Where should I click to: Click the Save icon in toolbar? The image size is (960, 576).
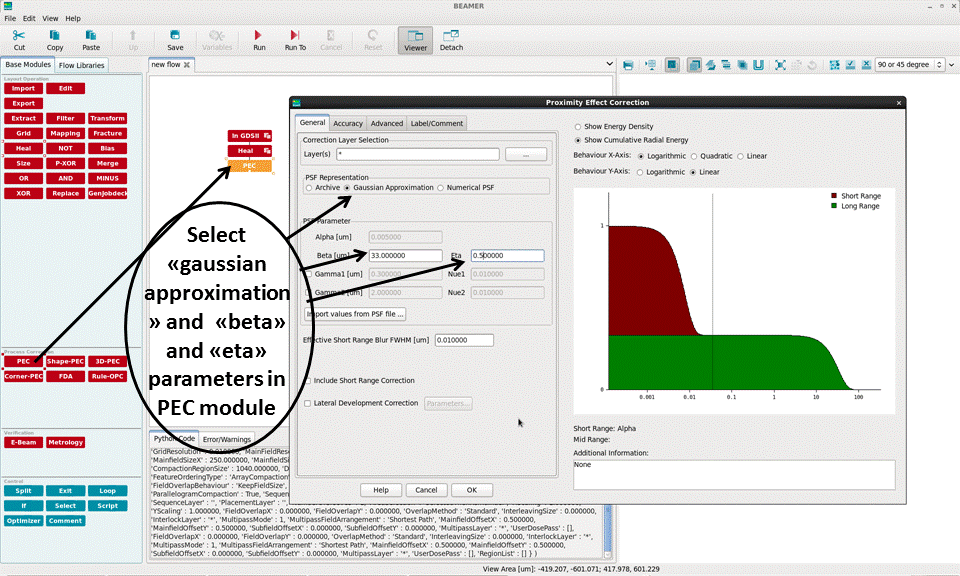[x=175, y=39]
